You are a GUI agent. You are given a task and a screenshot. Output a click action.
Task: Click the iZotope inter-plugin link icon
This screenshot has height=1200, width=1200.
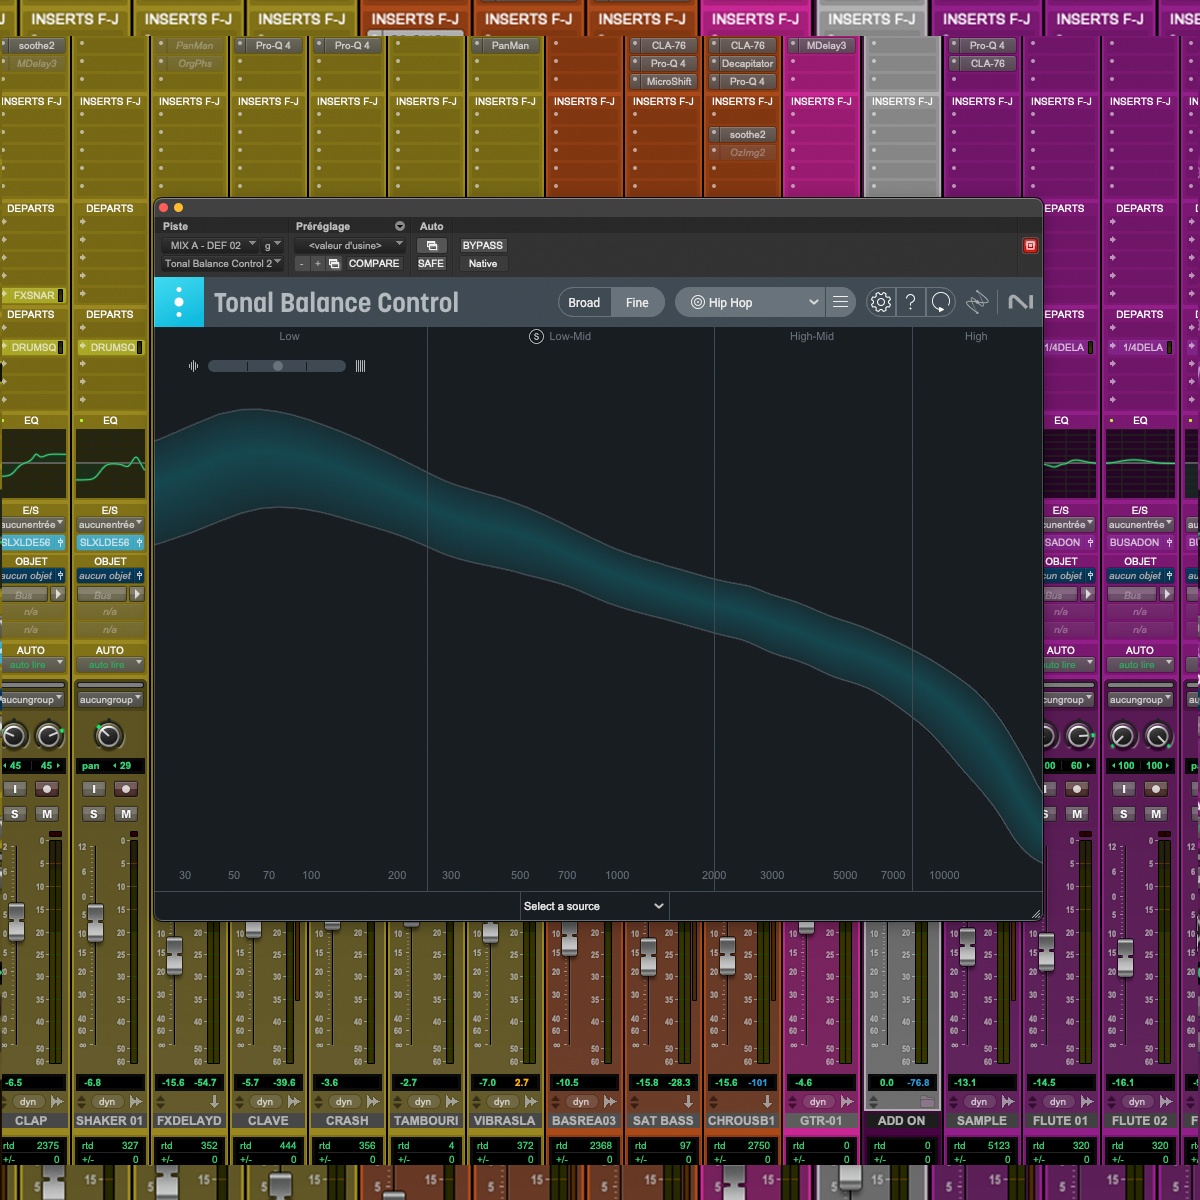coord(978,302)
